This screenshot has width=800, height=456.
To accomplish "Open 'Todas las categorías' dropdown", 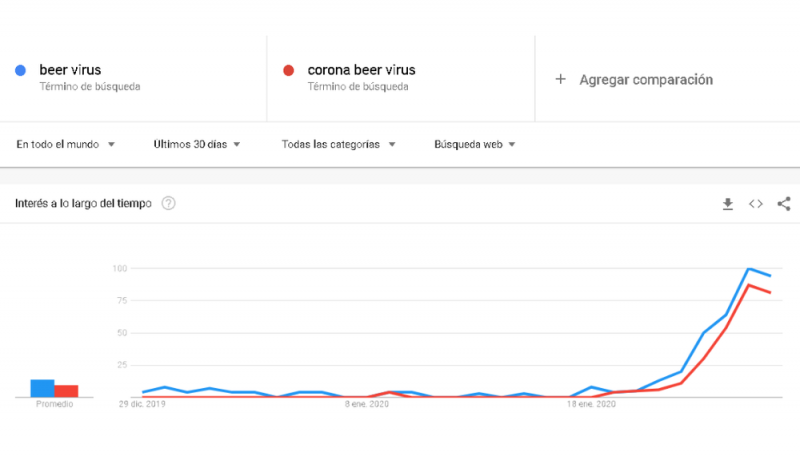I will 339,144.
